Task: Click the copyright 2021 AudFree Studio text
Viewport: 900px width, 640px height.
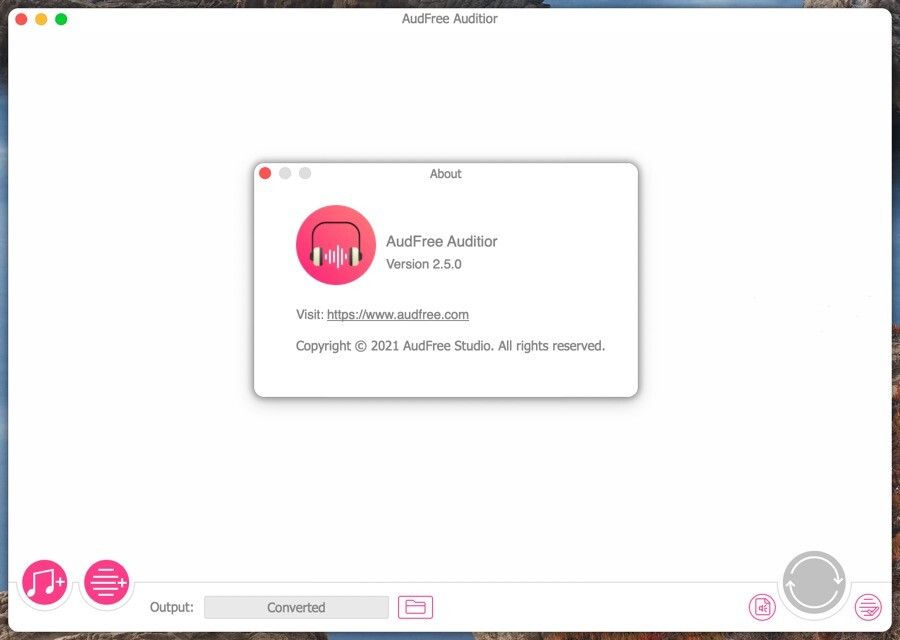Action: click(x=451, y=346)
